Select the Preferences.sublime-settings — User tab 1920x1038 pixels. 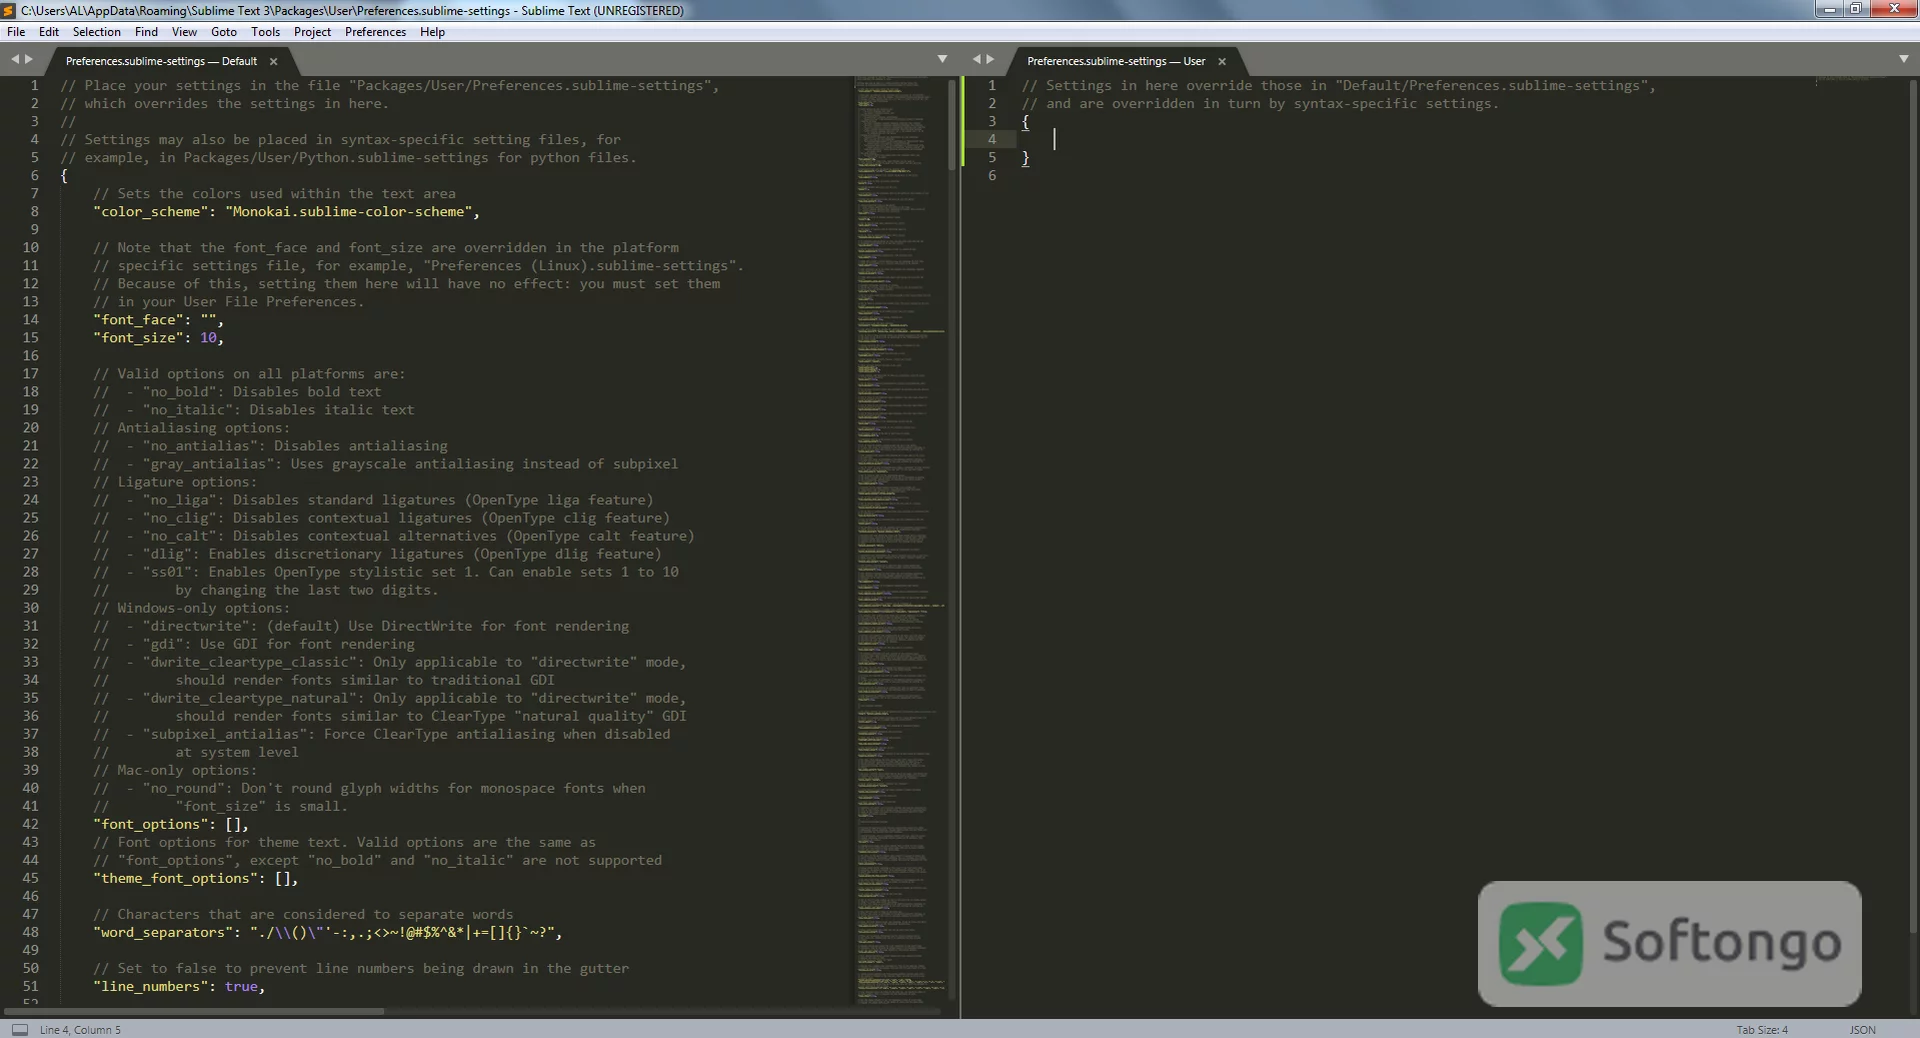click(1116, 61)
